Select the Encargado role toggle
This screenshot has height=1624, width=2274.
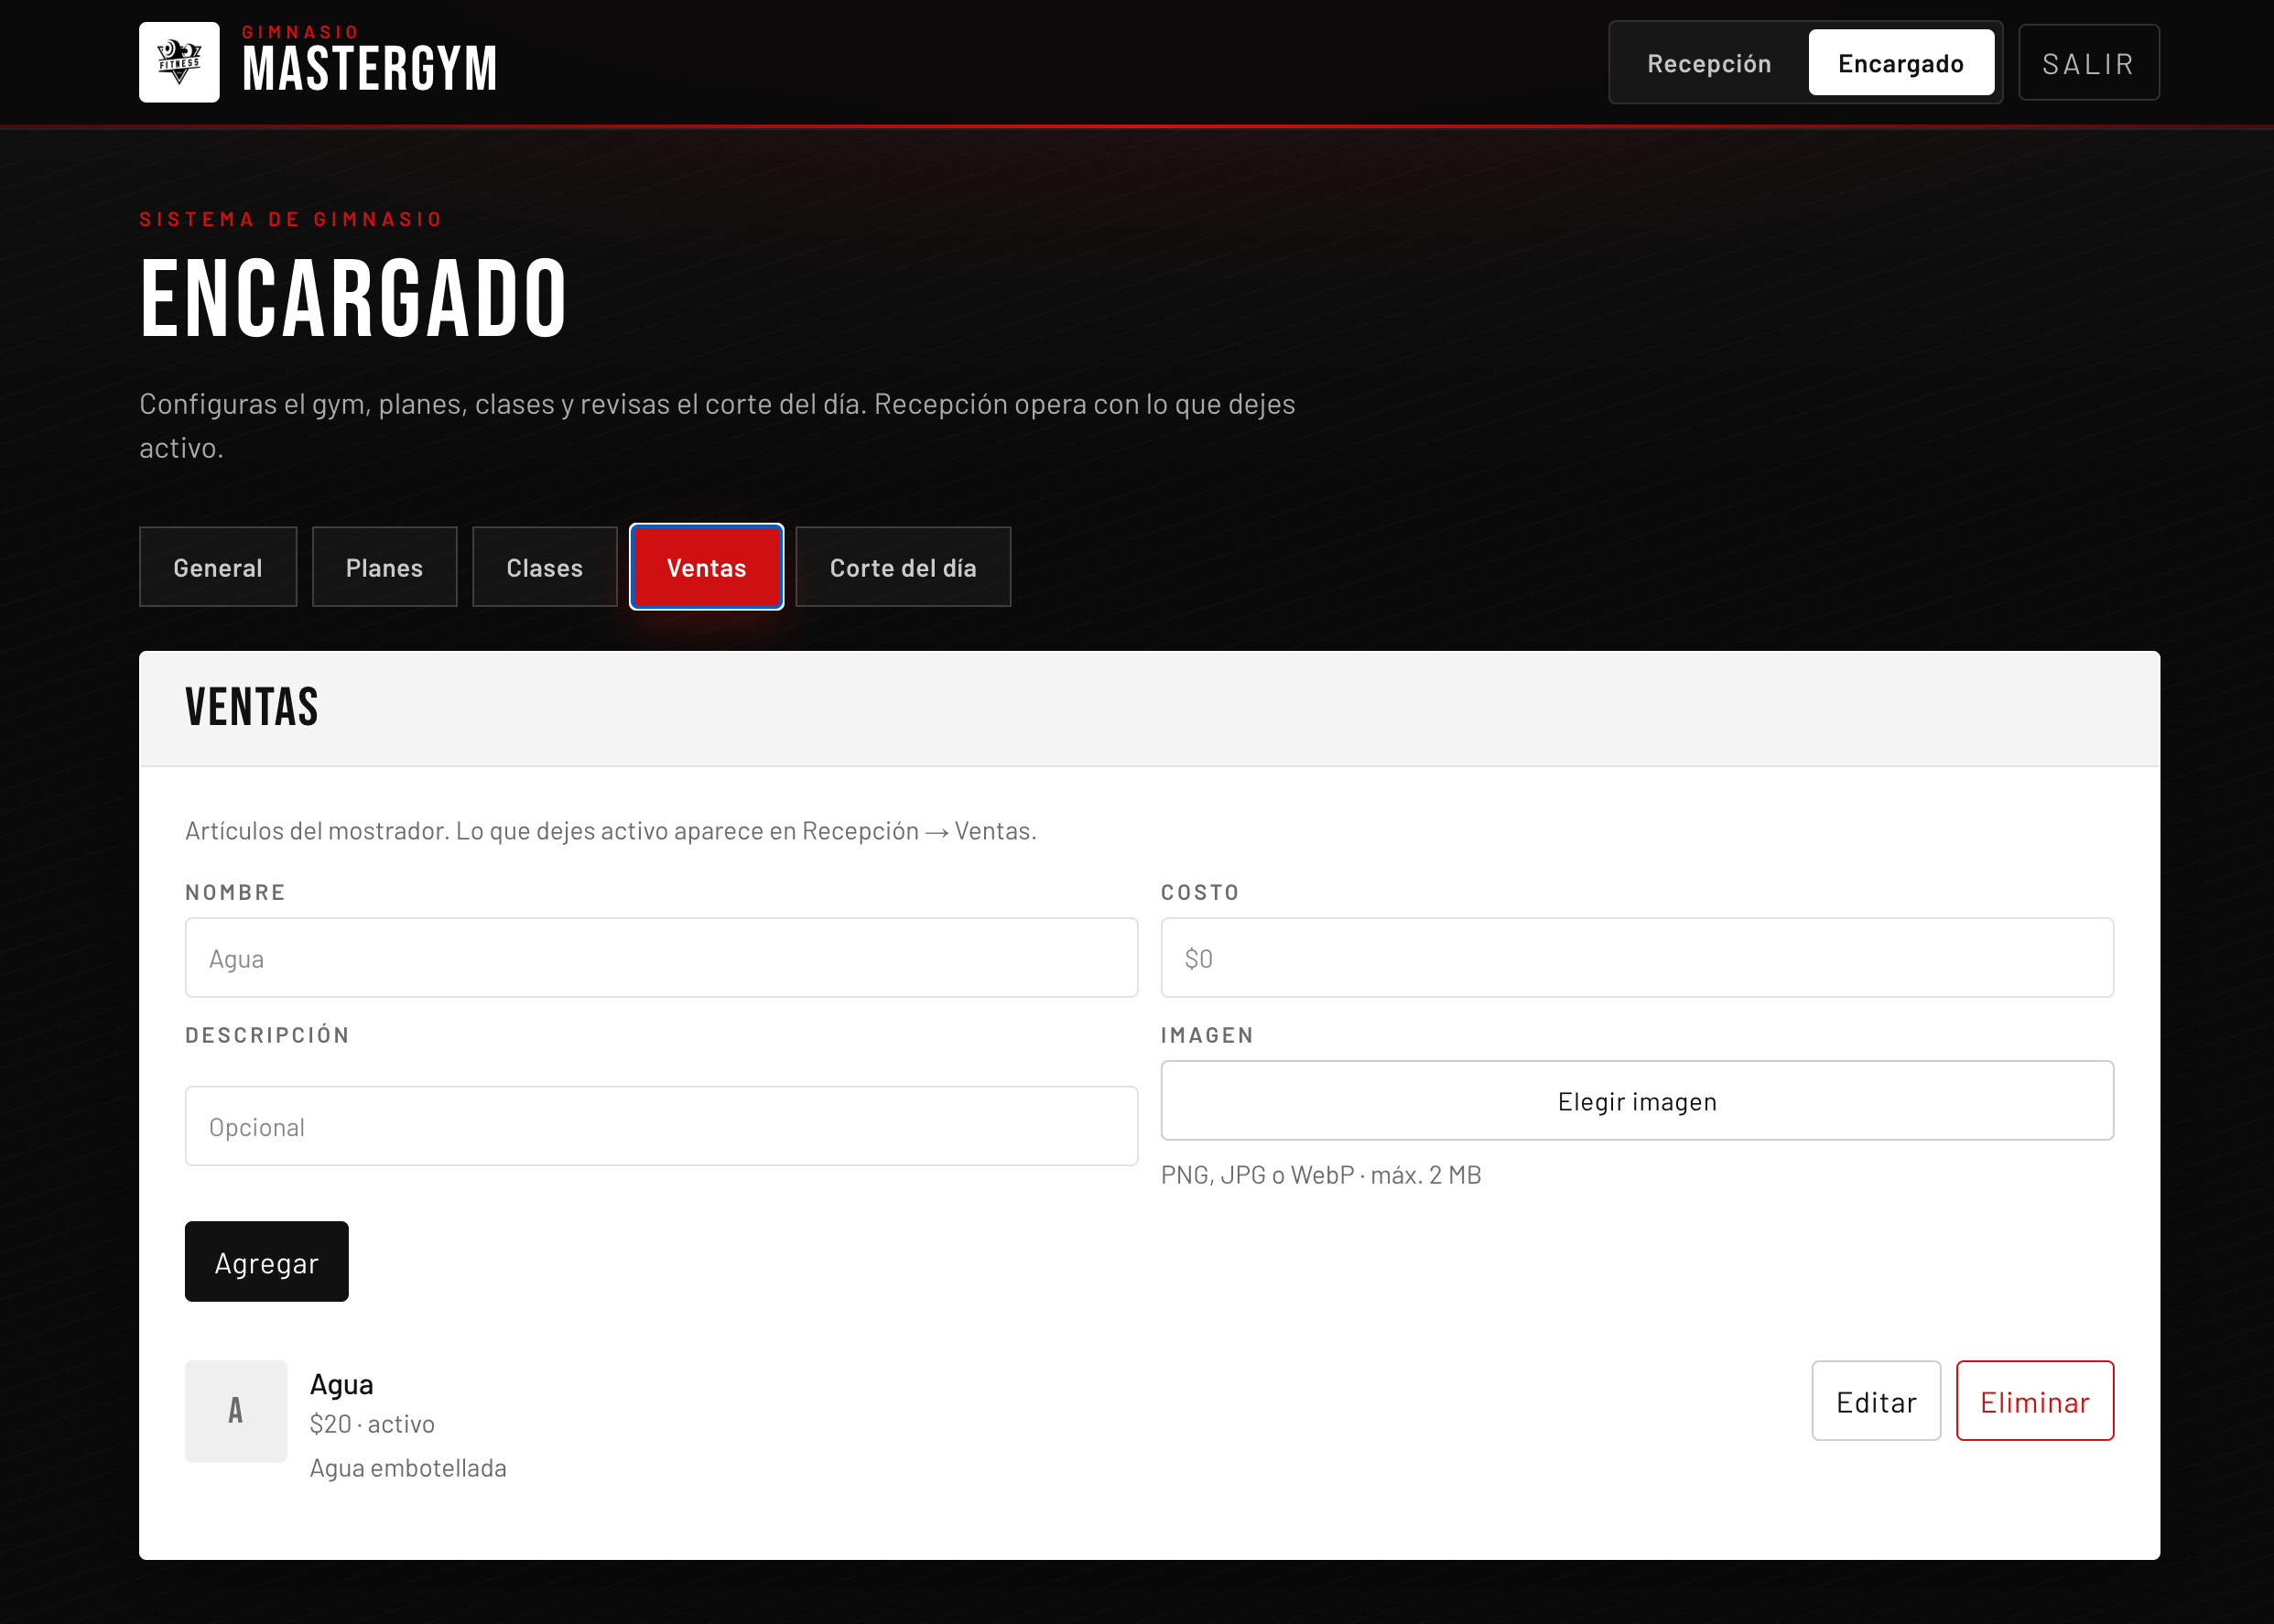(x=1900, y=63)
